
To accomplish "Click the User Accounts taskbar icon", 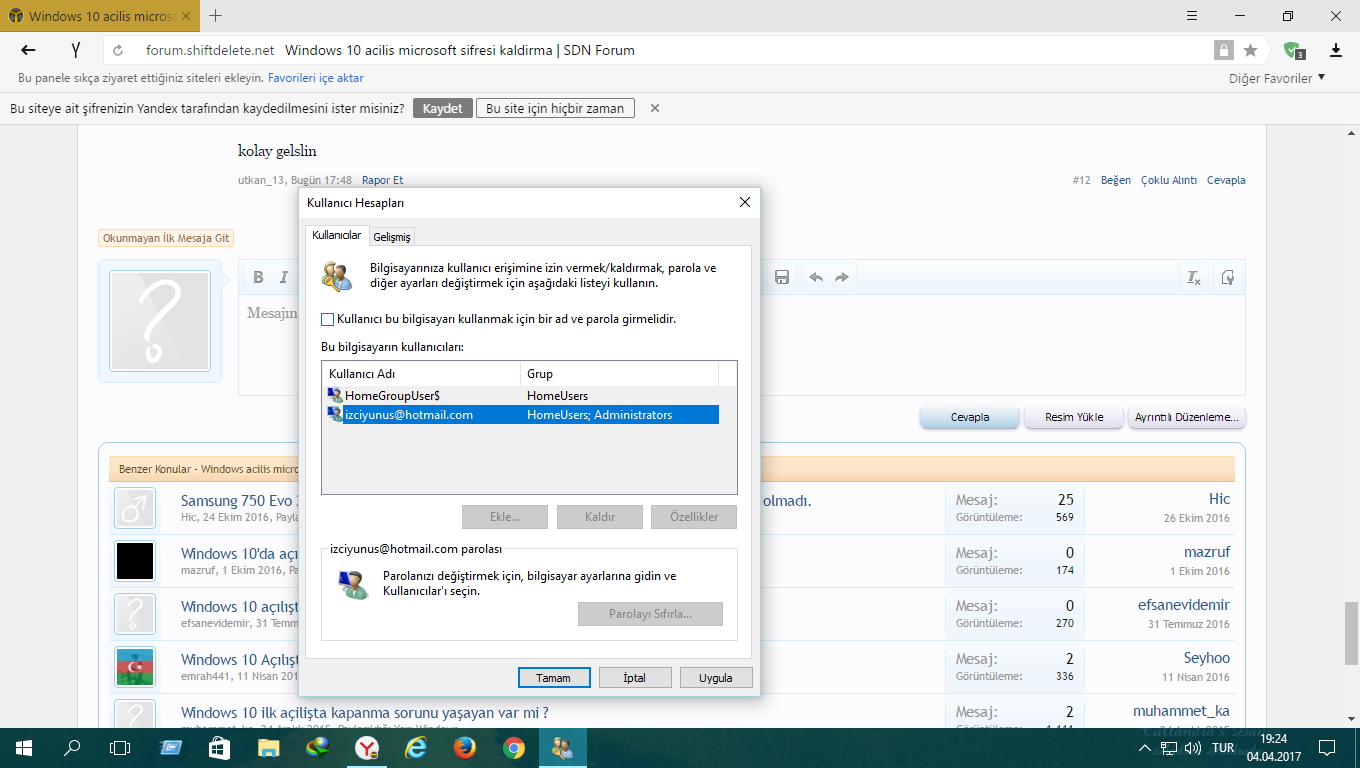I will click(x=562, y=747).
